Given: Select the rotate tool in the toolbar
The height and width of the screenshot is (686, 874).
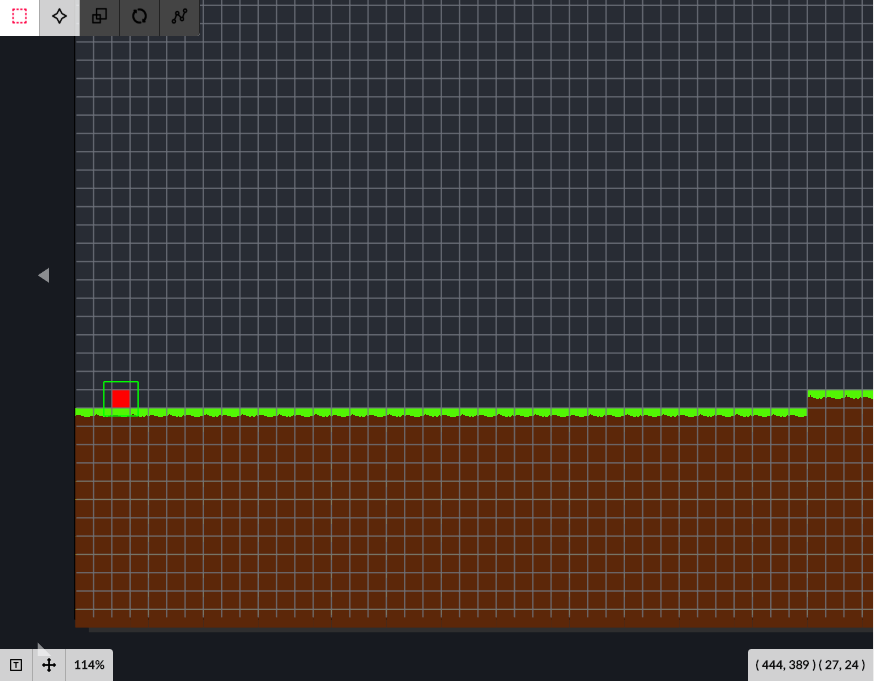Looking at the screenshot, I should [x=139, y=17].
